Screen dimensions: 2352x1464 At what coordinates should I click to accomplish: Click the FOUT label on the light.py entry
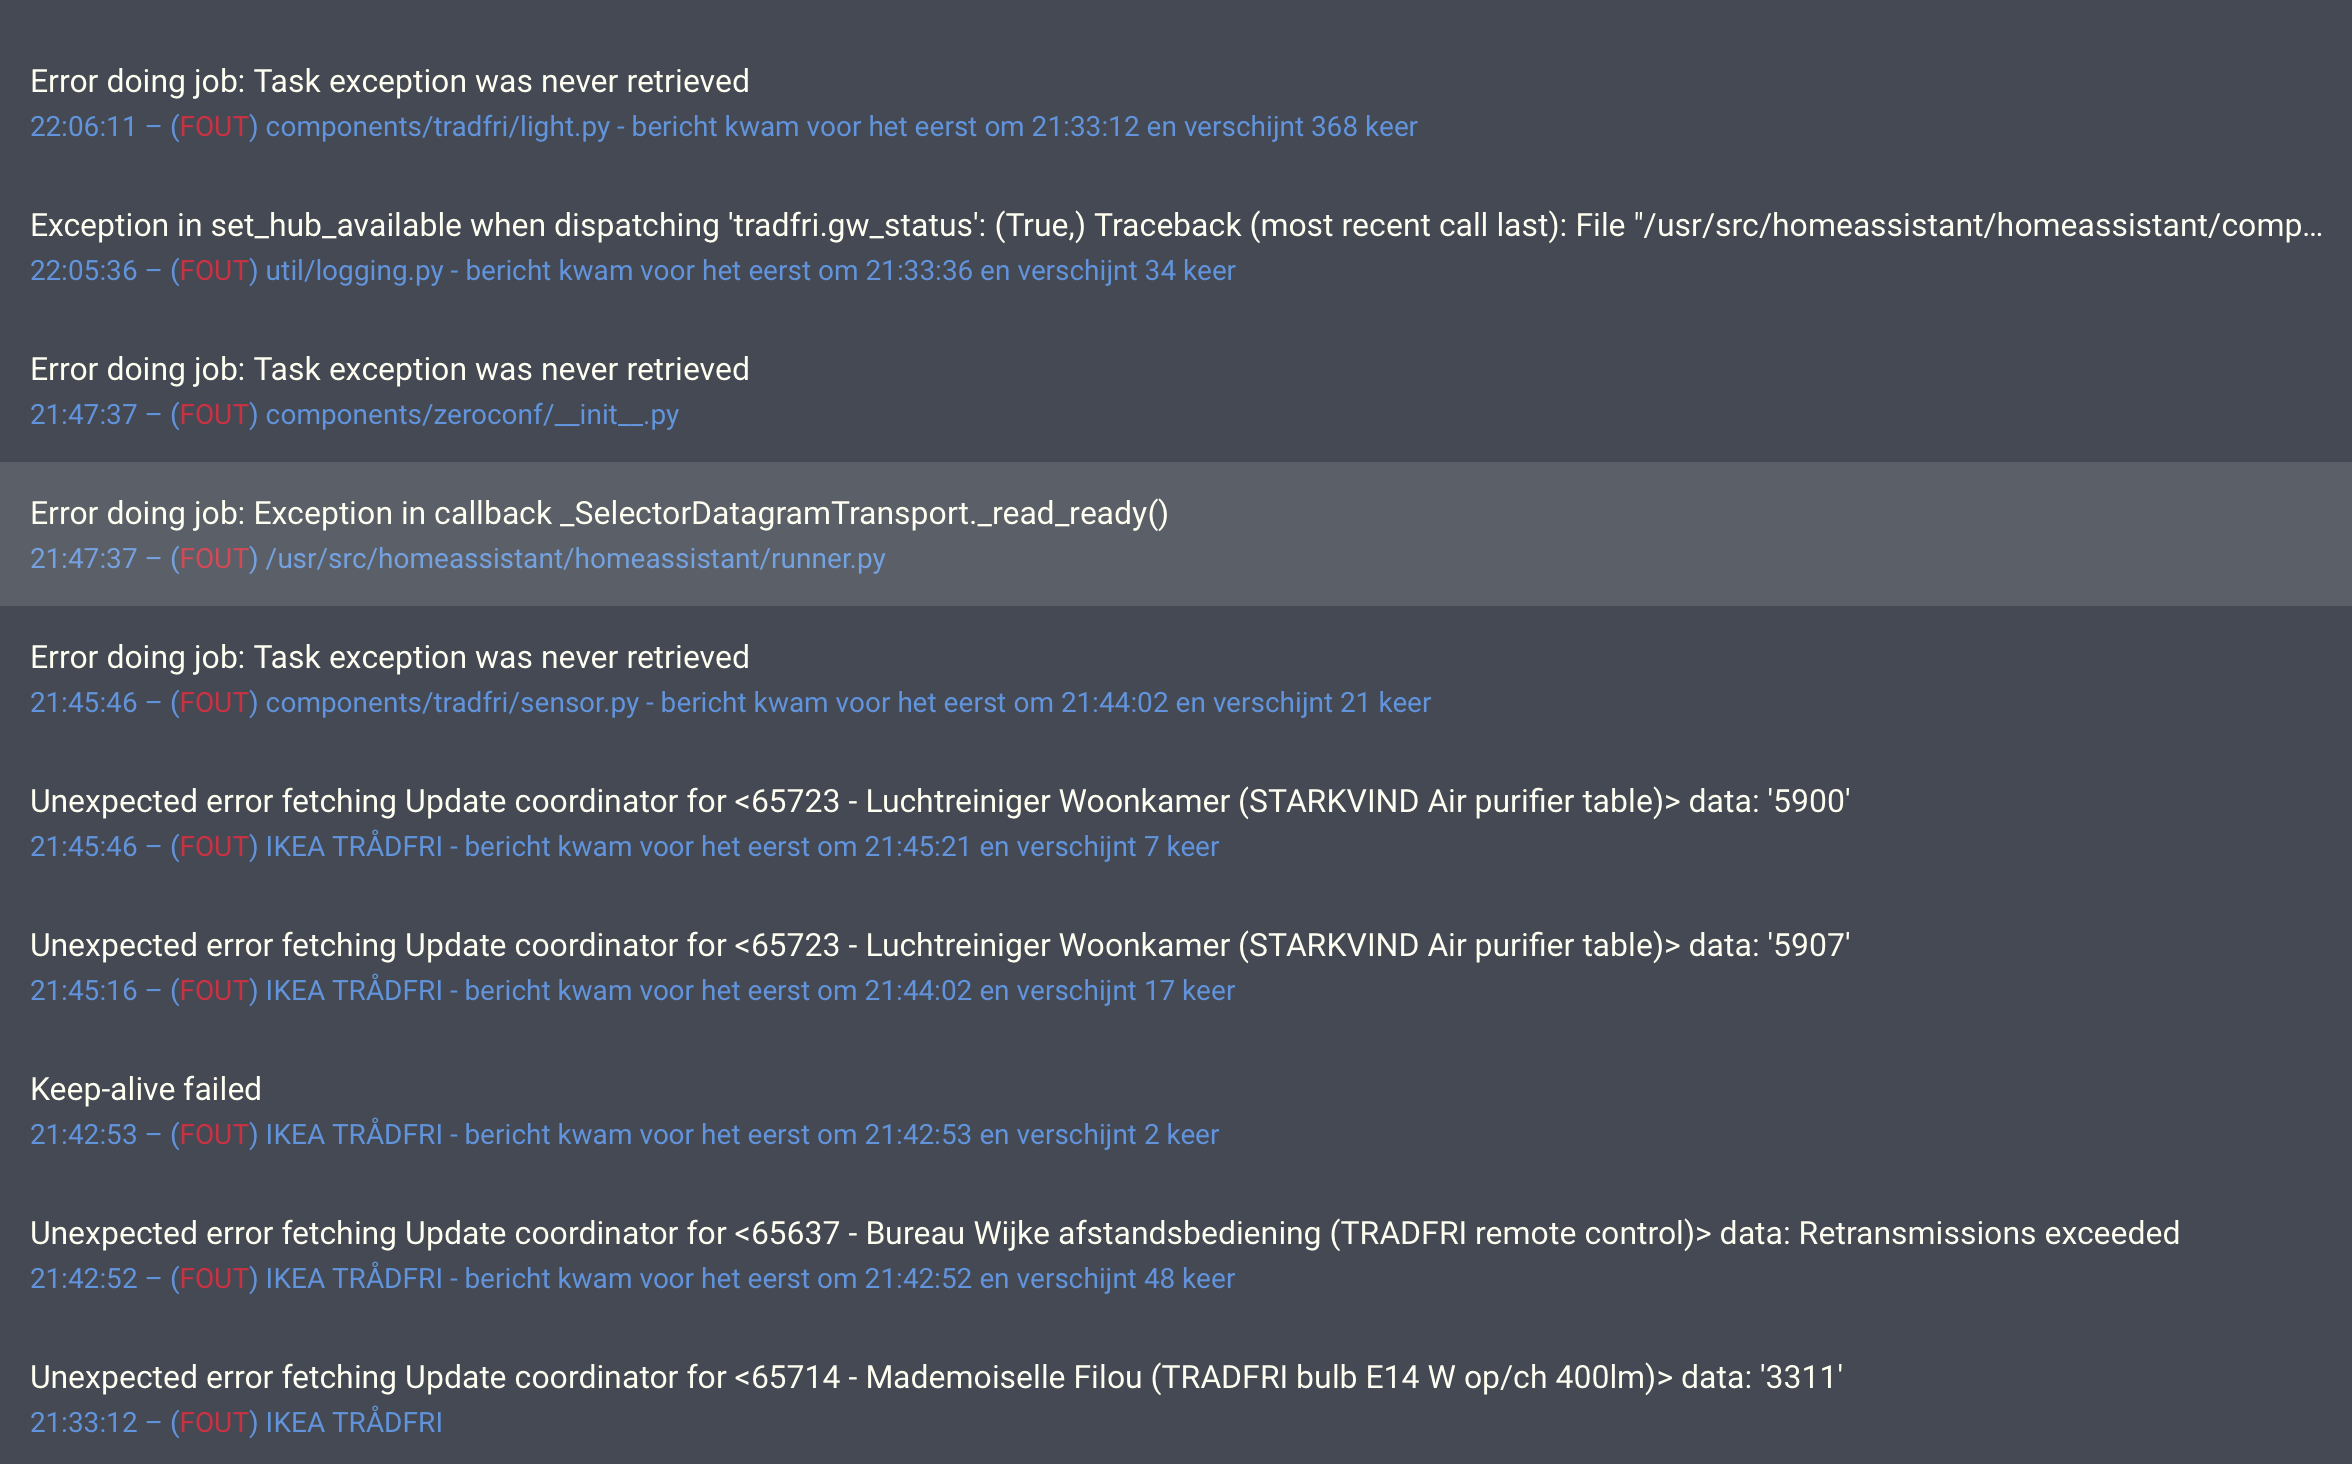pos(213,127)
